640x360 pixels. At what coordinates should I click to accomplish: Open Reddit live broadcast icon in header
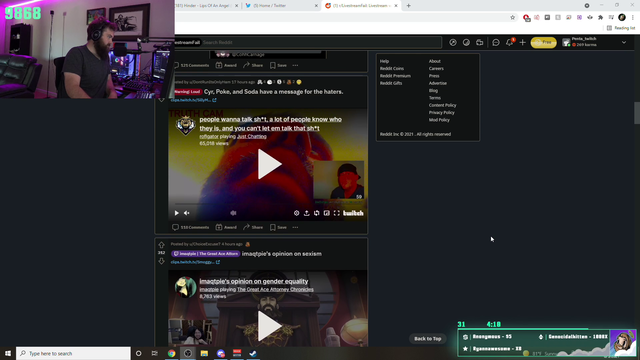click(480, 42)
